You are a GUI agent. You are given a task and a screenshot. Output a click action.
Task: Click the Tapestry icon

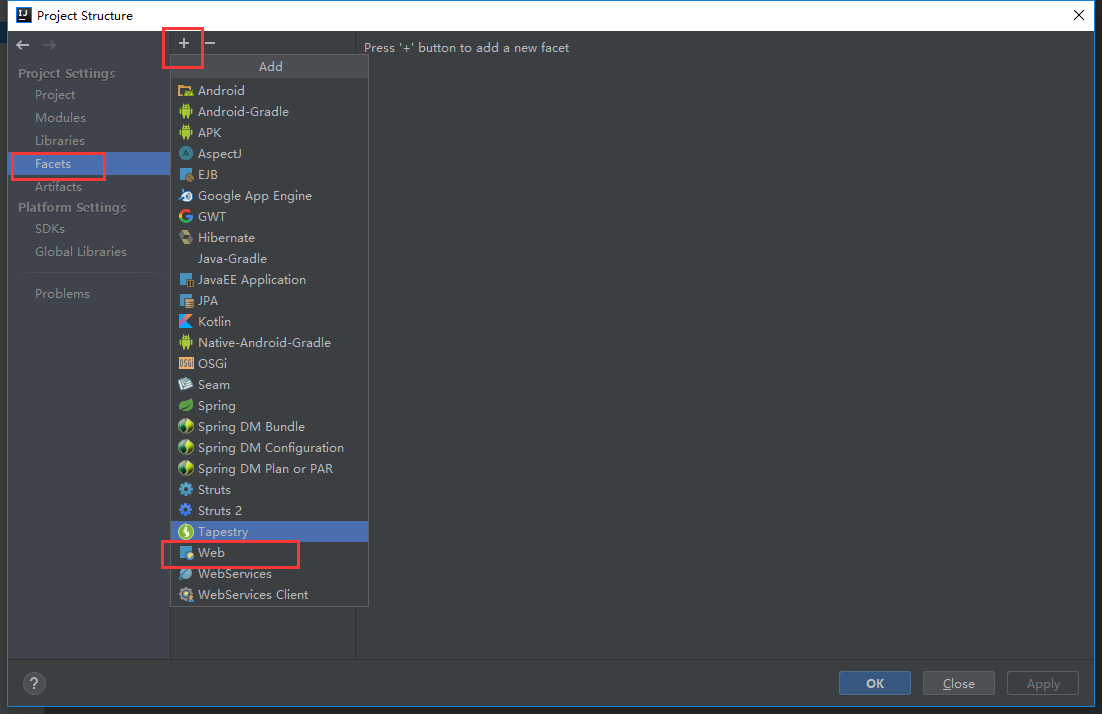[x=186, y=531]
